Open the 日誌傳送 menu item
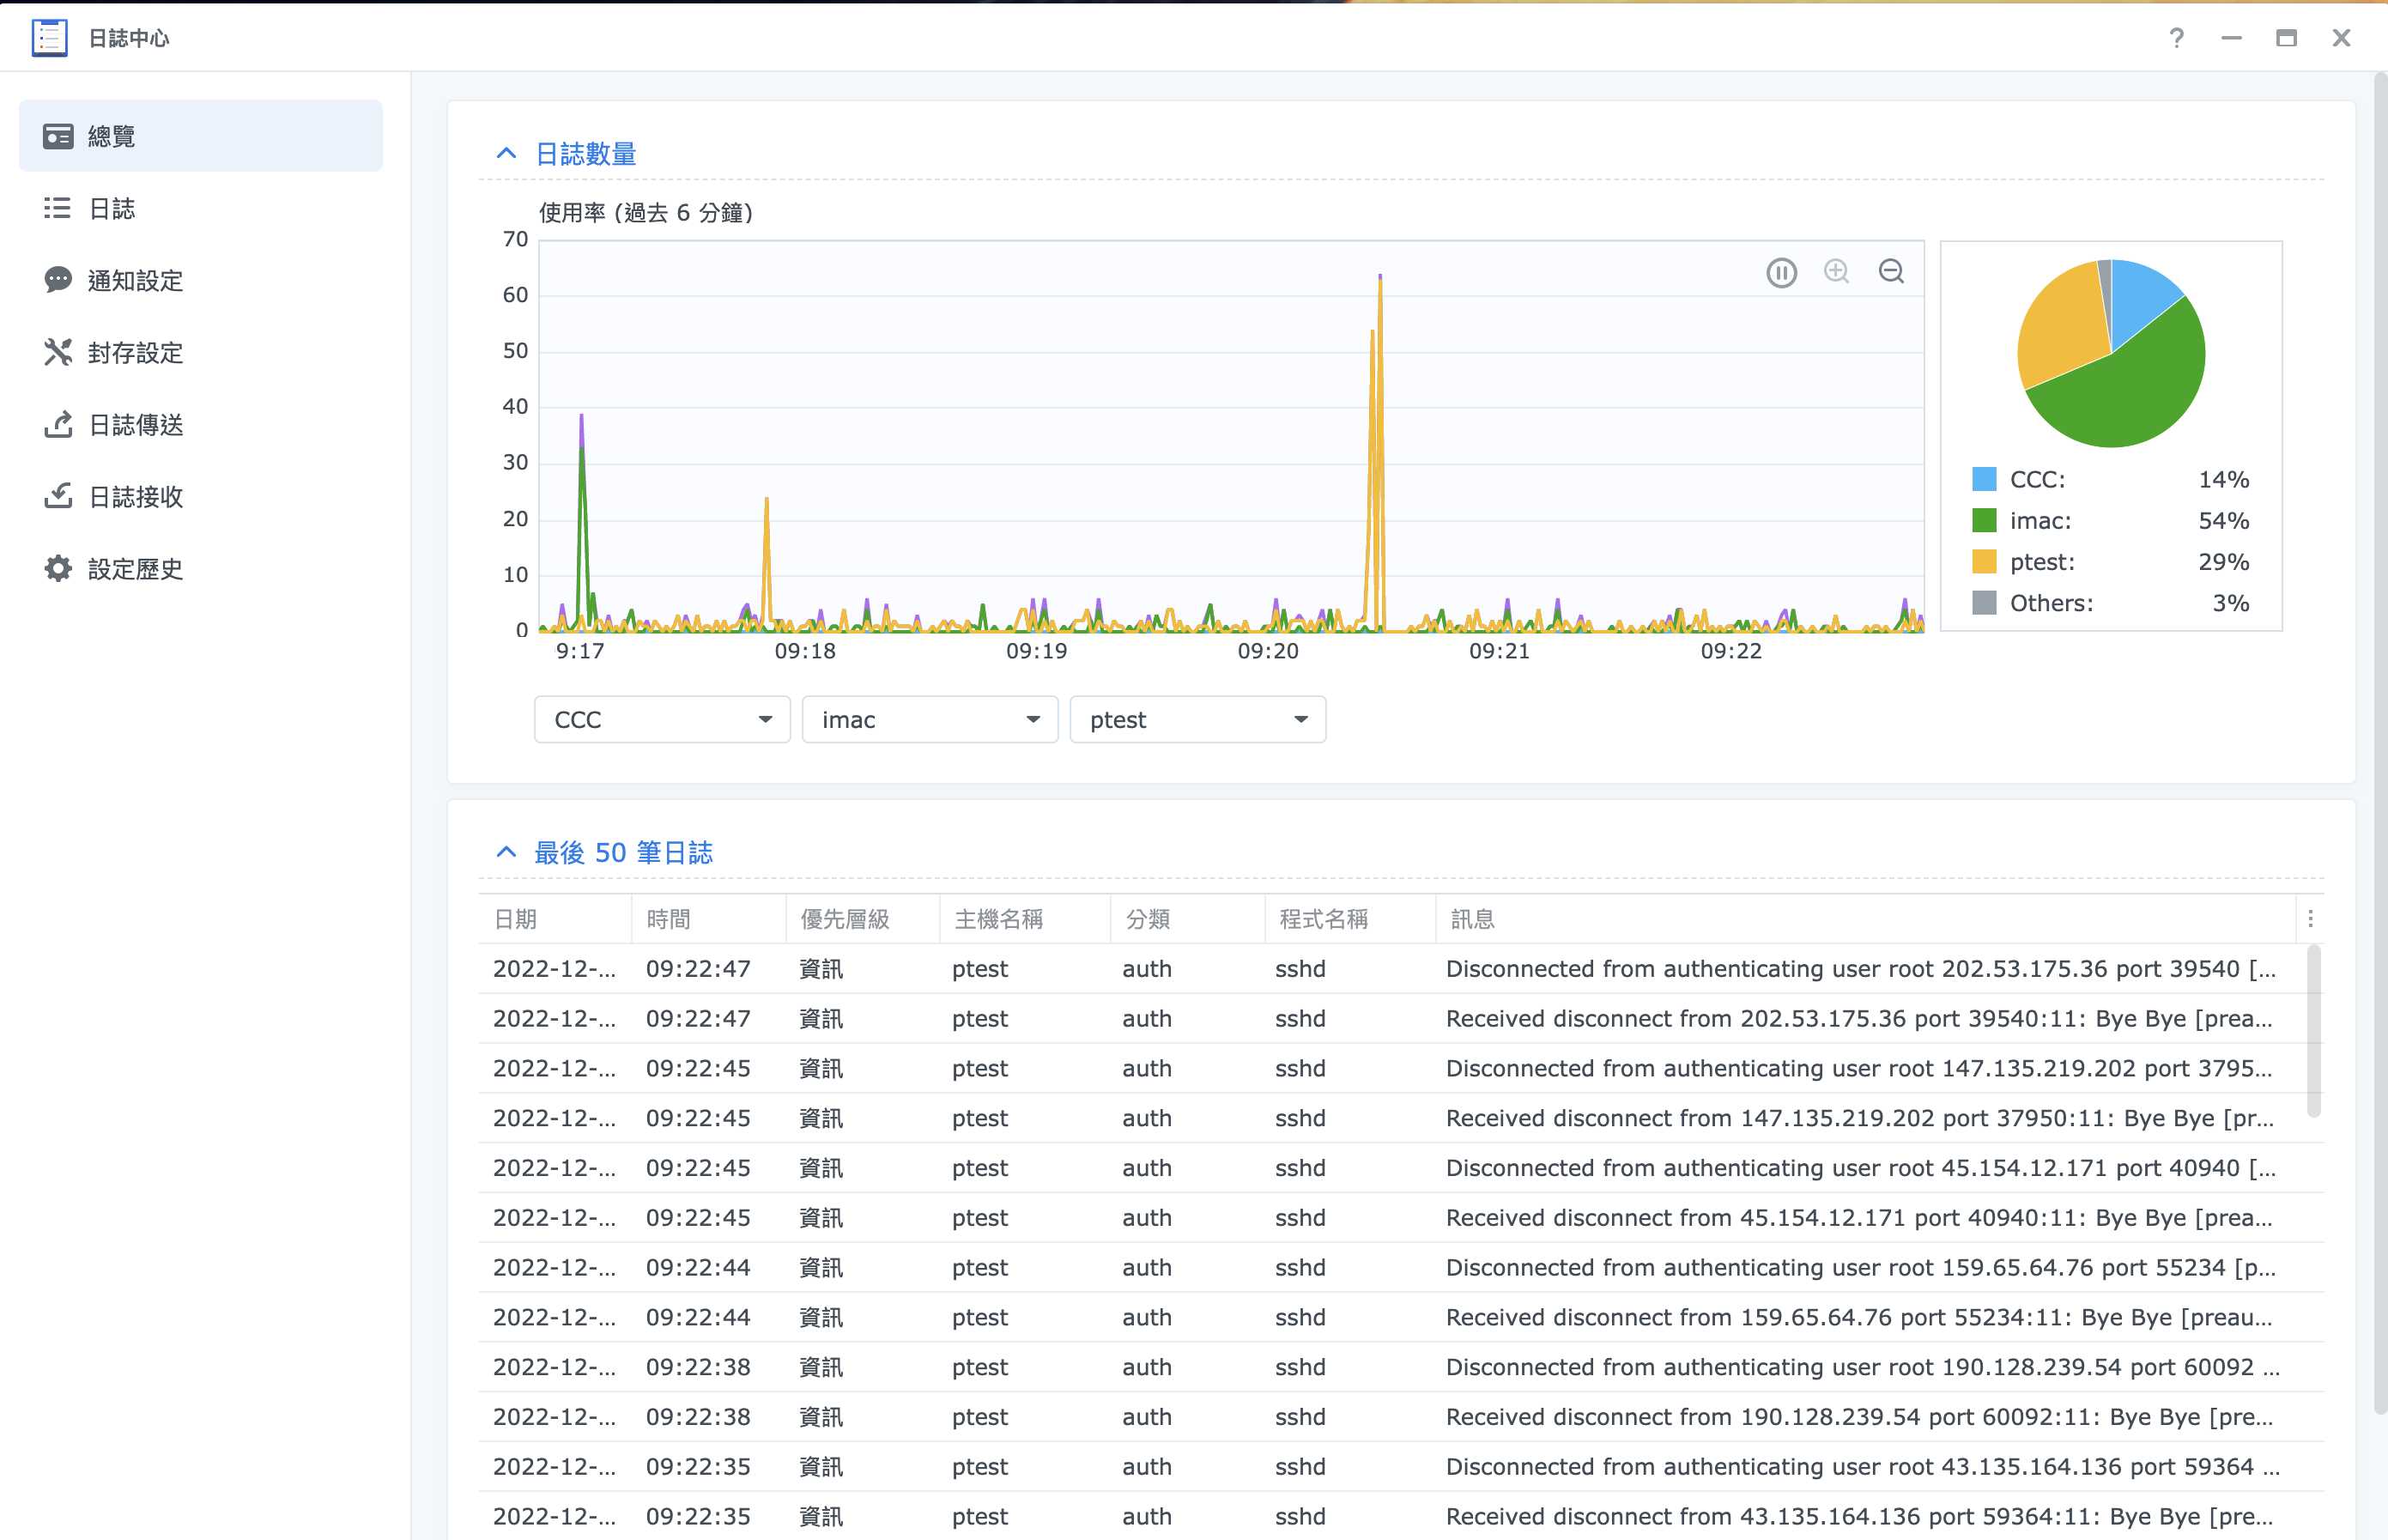The image size is (2388, 1540). (x=201, y=424)
